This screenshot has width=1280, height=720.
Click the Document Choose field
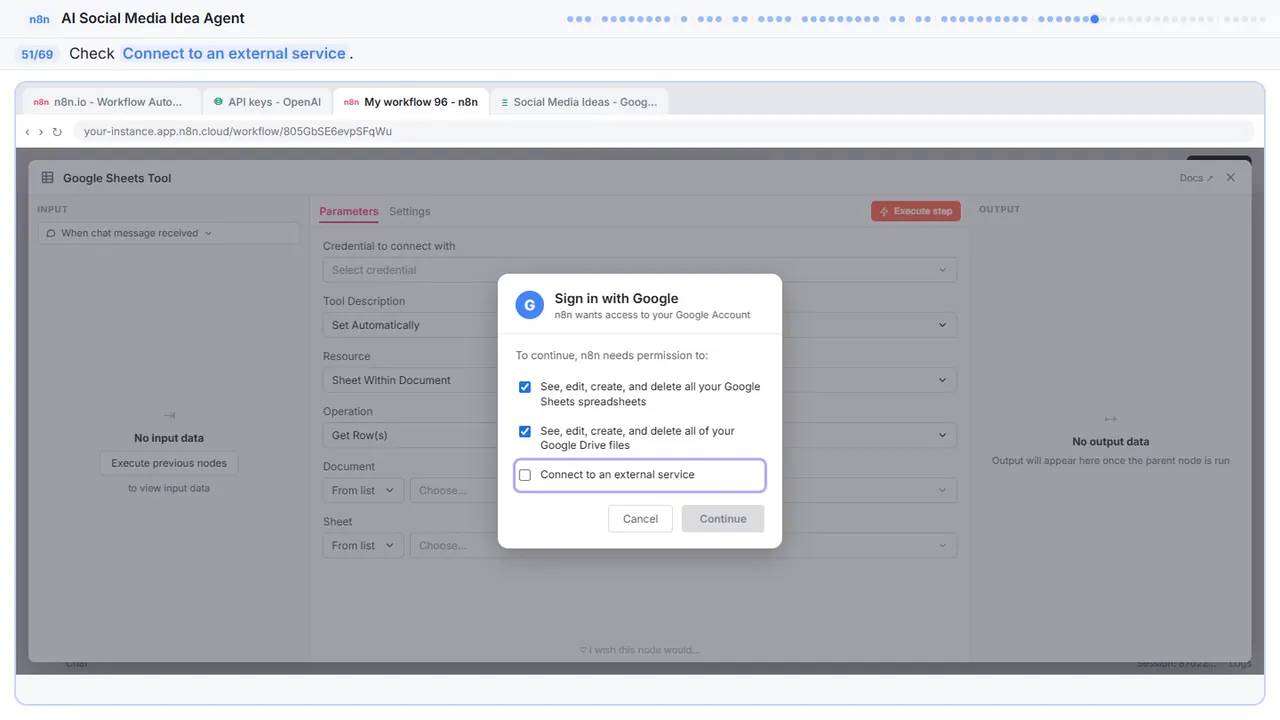point(683,491)
